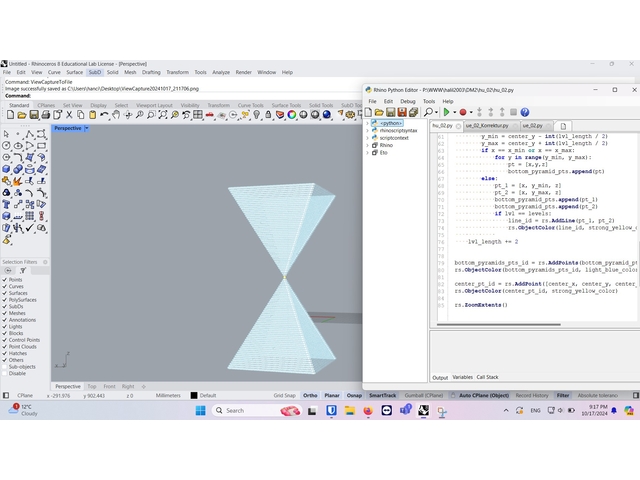Click the Four viewports icon in Rhino toolbar
The image size is (640, 480).
click(x=198, y=115)
